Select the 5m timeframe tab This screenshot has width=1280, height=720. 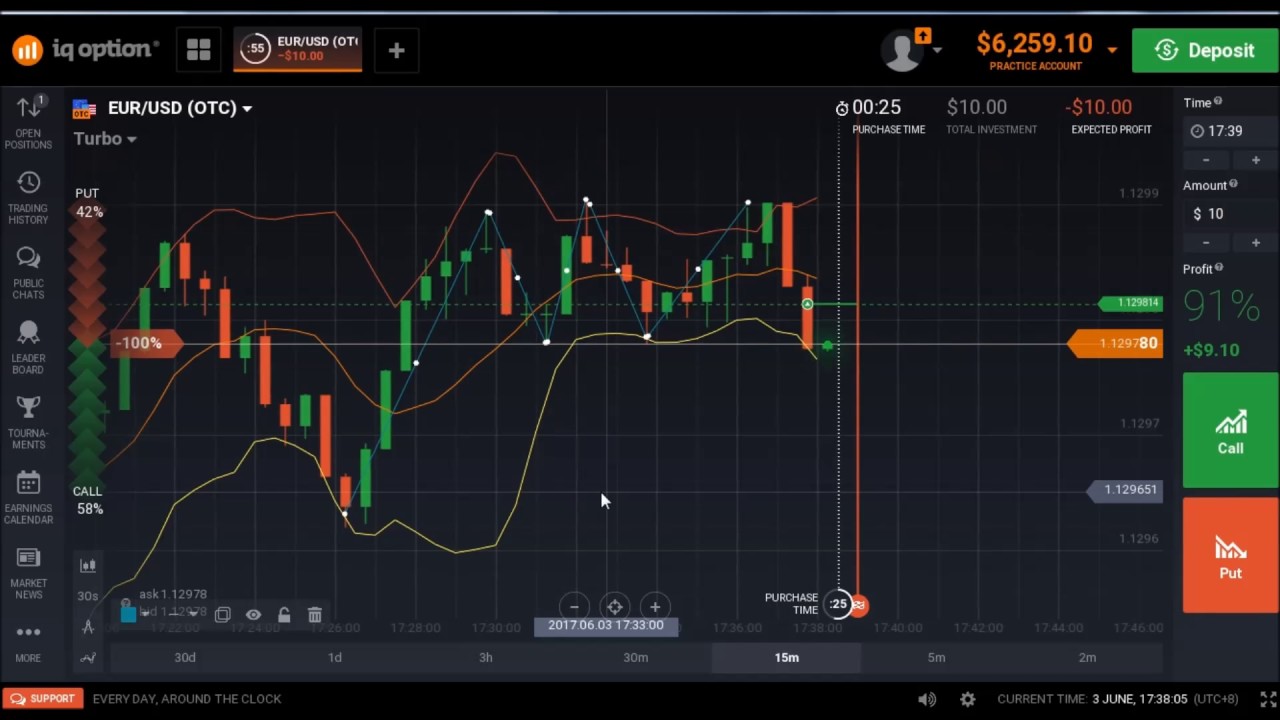(x=936, y=657)
